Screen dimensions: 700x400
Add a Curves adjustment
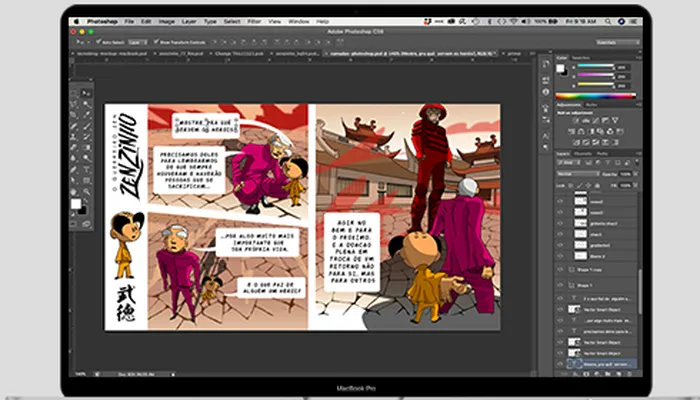(596, 121)
